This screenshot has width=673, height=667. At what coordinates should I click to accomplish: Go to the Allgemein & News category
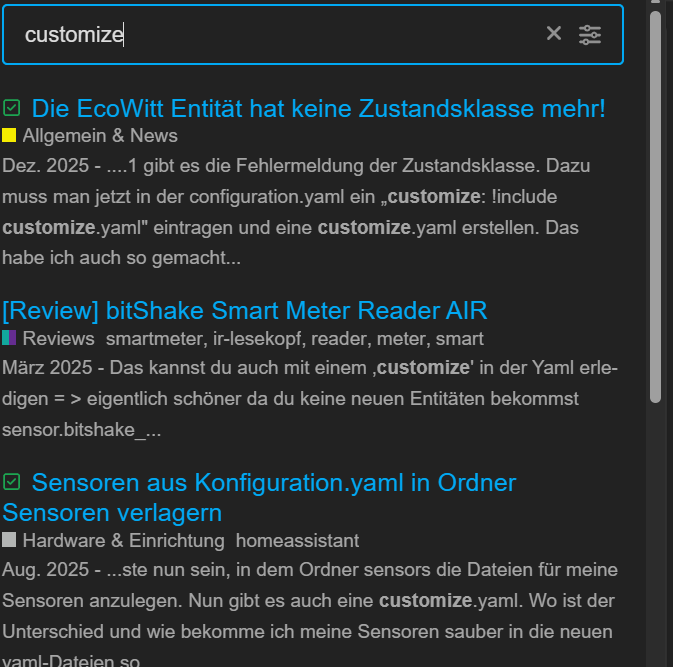(100, 135)
